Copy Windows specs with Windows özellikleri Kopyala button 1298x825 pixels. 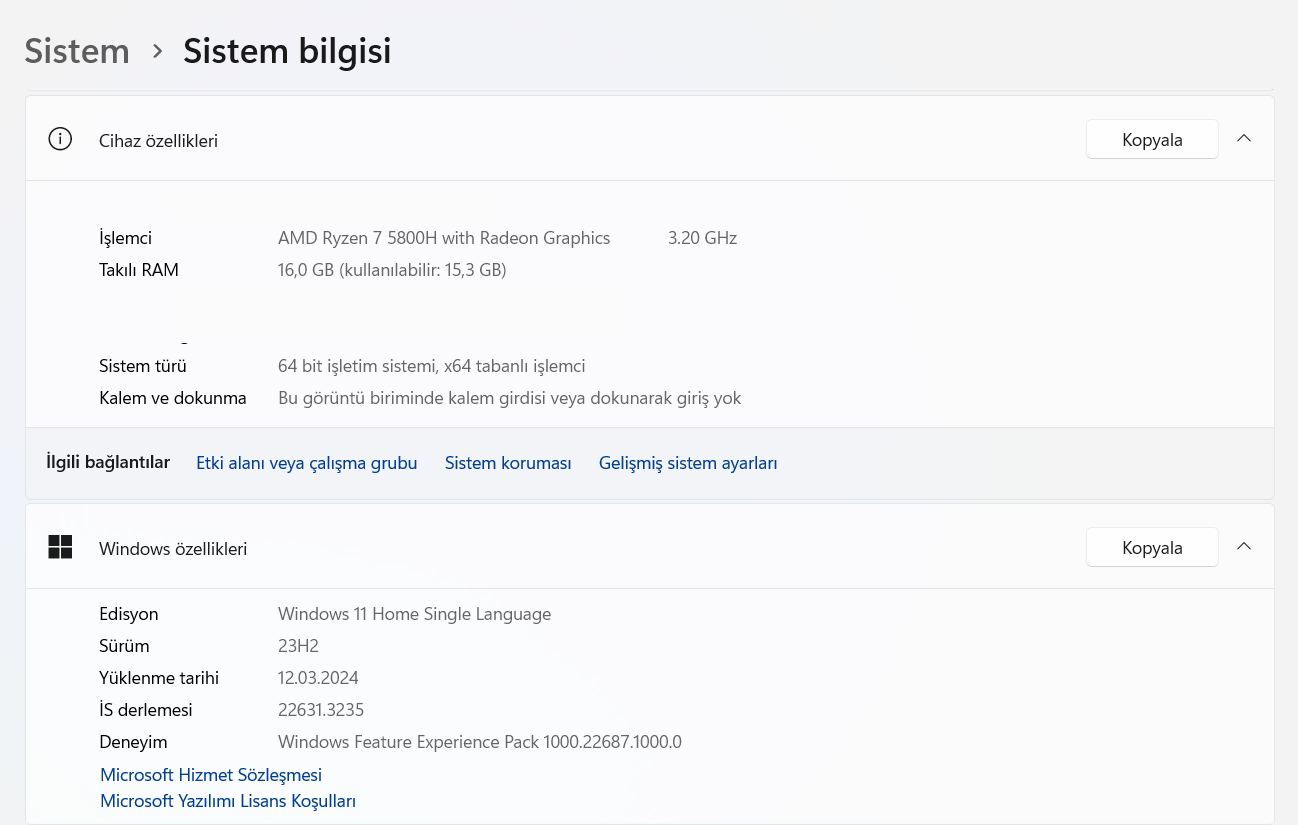(x=1152, y=548)
